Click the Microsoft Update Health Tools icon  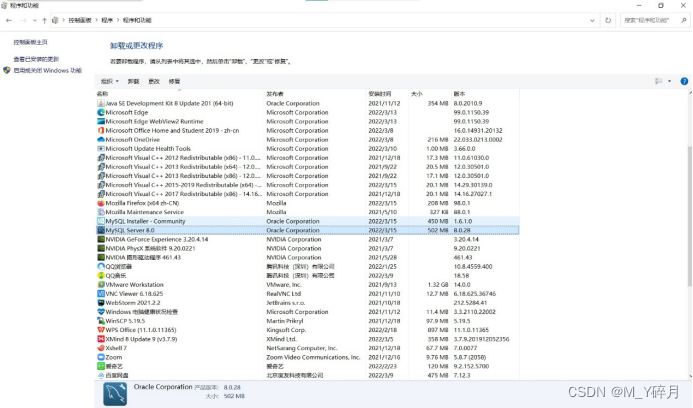[101, 149]
